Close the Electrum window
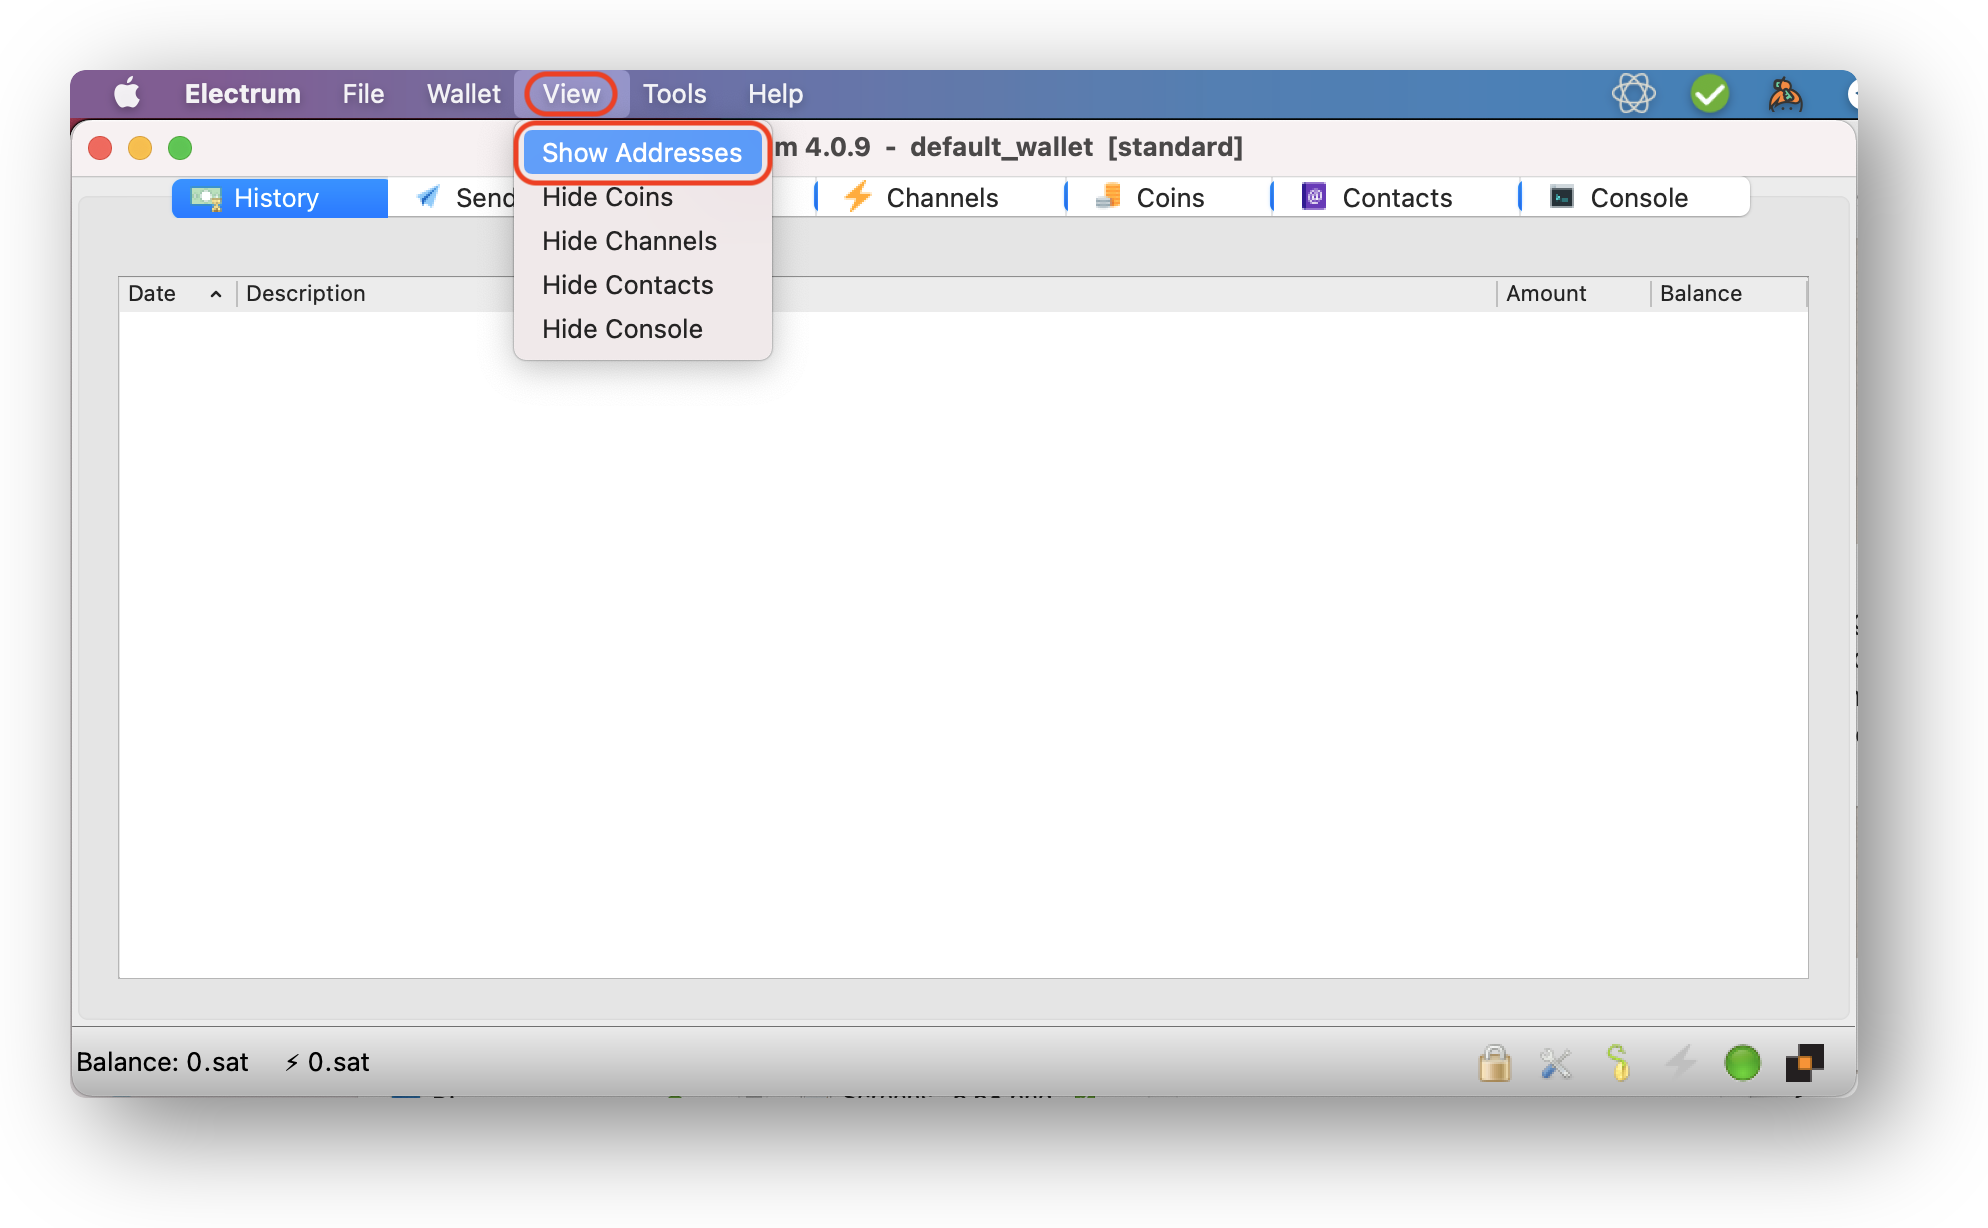This screenshot has height=1228, width=1988. tap(100, 148)
